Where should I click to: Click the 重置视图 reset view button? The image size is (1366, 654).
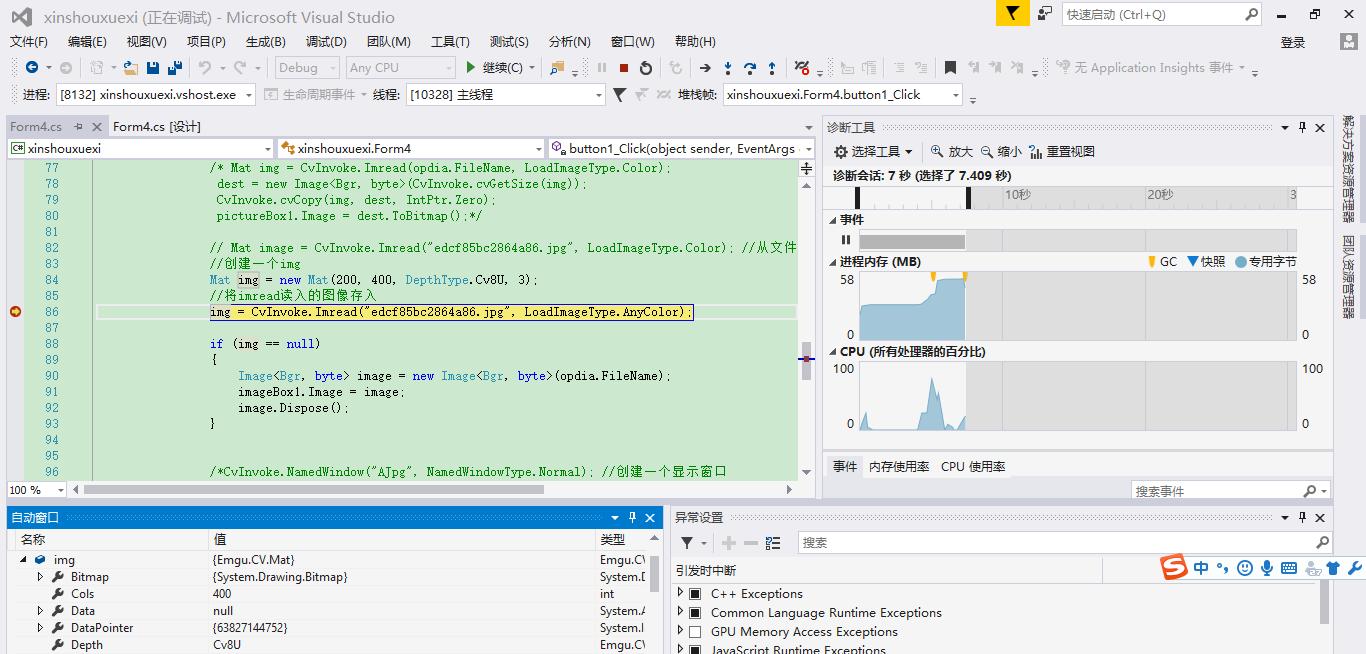1062,152
